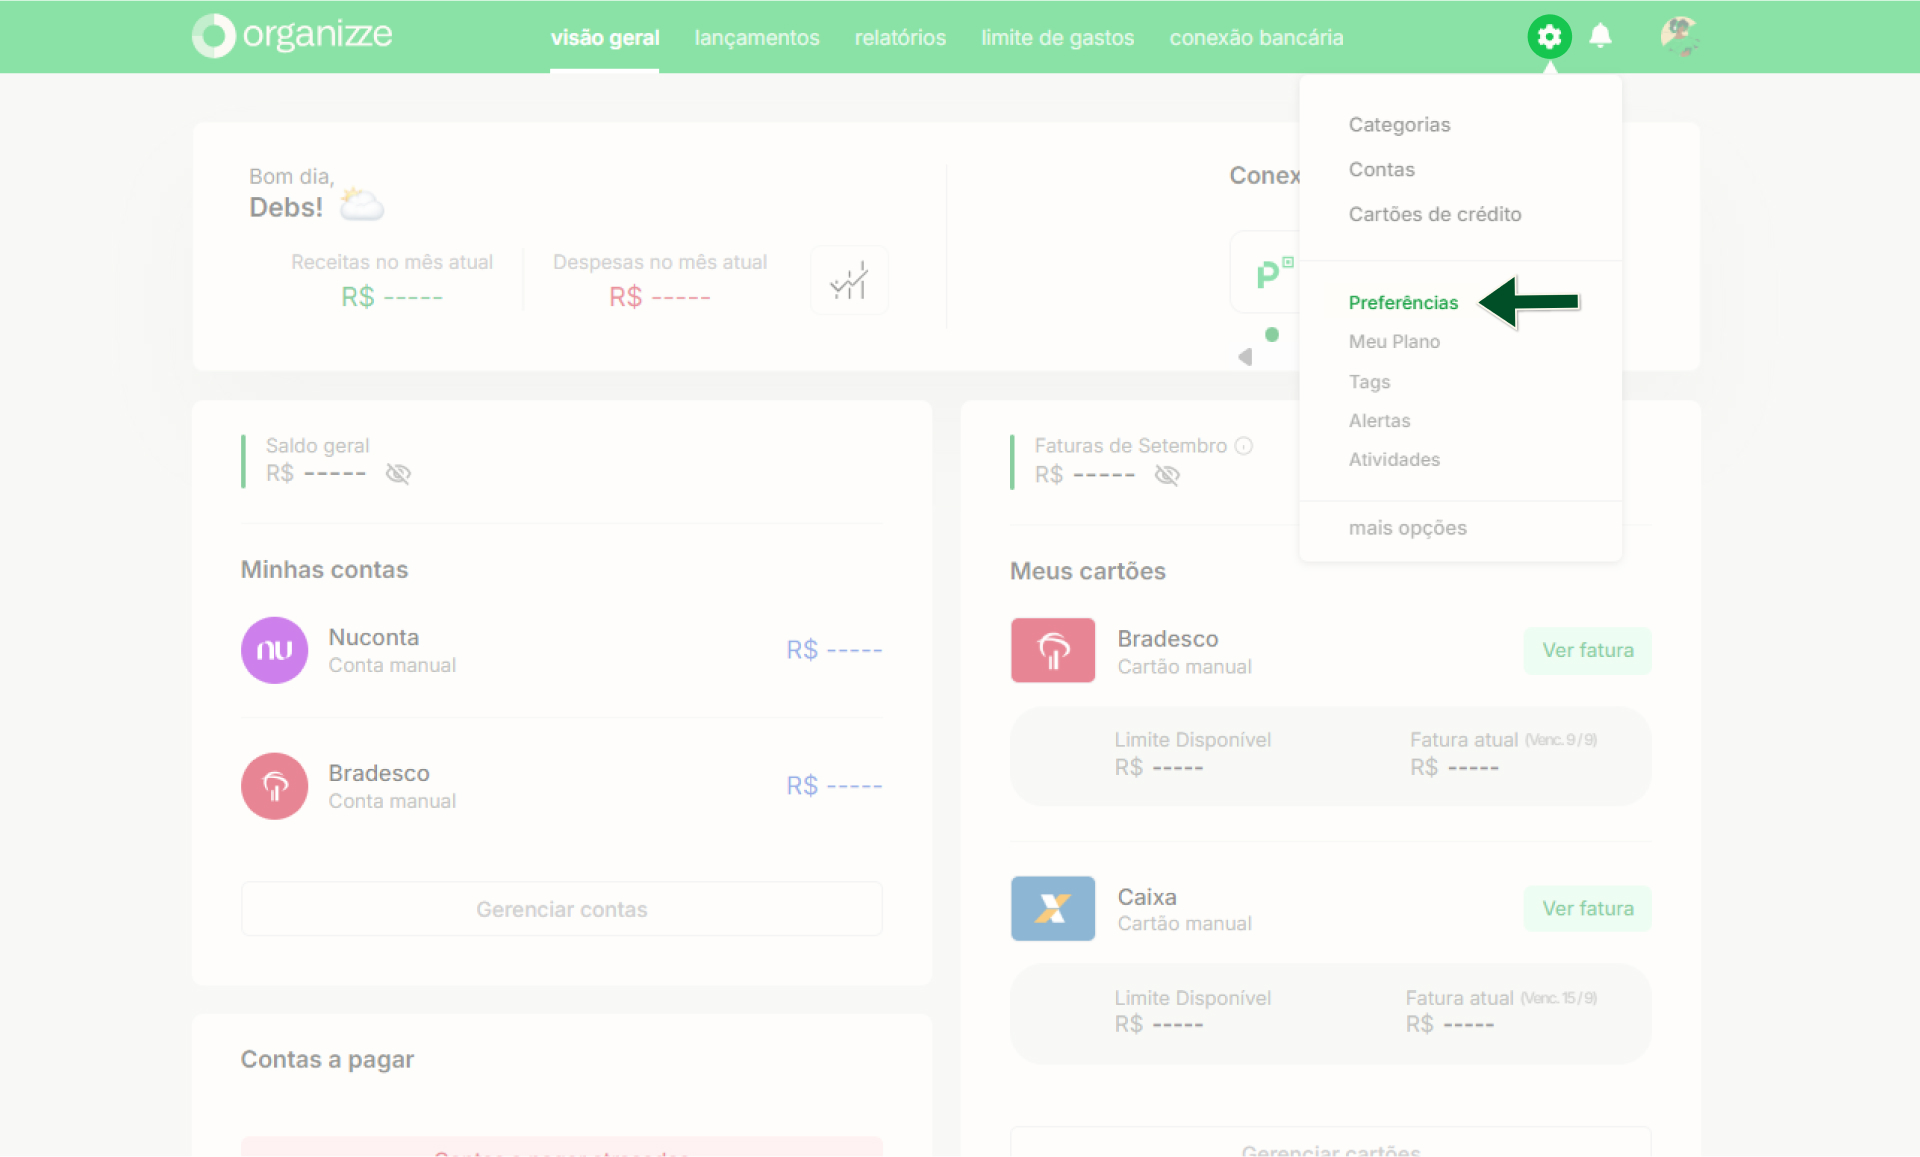This screenshot has height=1157, width=1920.
Task: Open conexão bancária tab
Action: [1256, 38]
